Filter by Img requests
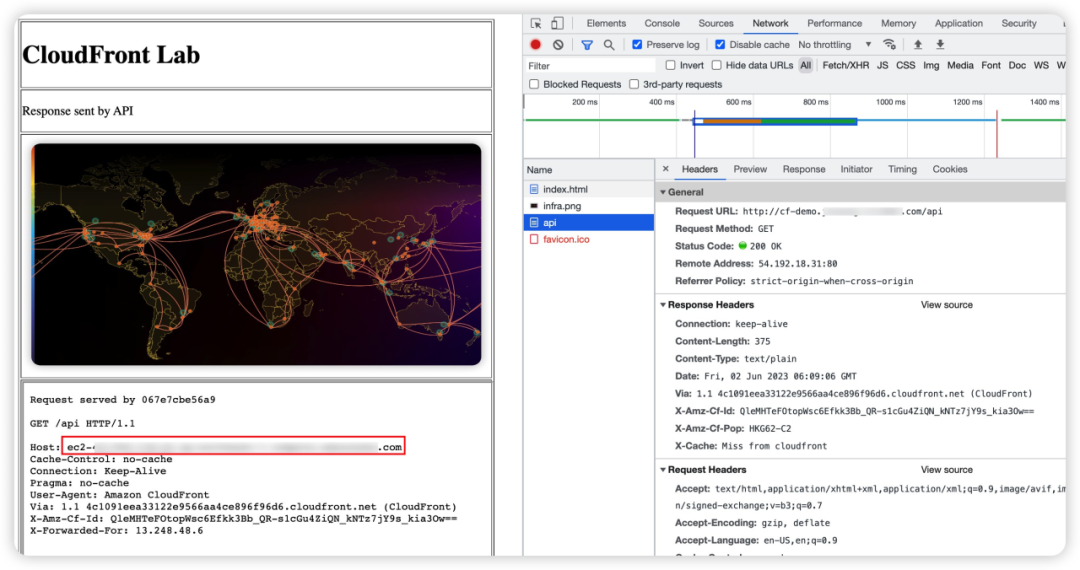Image resolution: width=1080 pixels, height=570 pixels. point(931,65)
